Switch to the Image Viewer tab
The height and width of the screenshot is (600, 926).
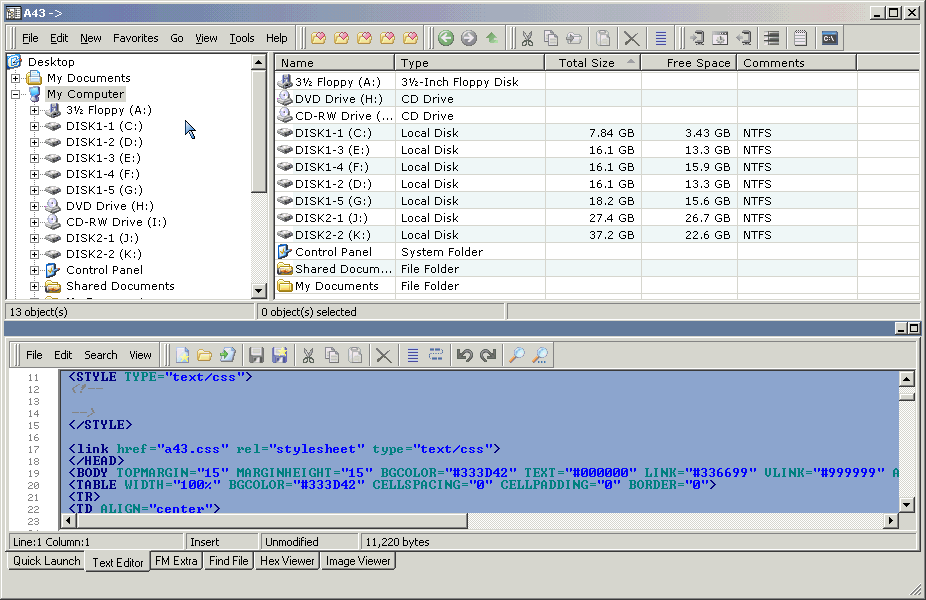click(x=358, y=562)
